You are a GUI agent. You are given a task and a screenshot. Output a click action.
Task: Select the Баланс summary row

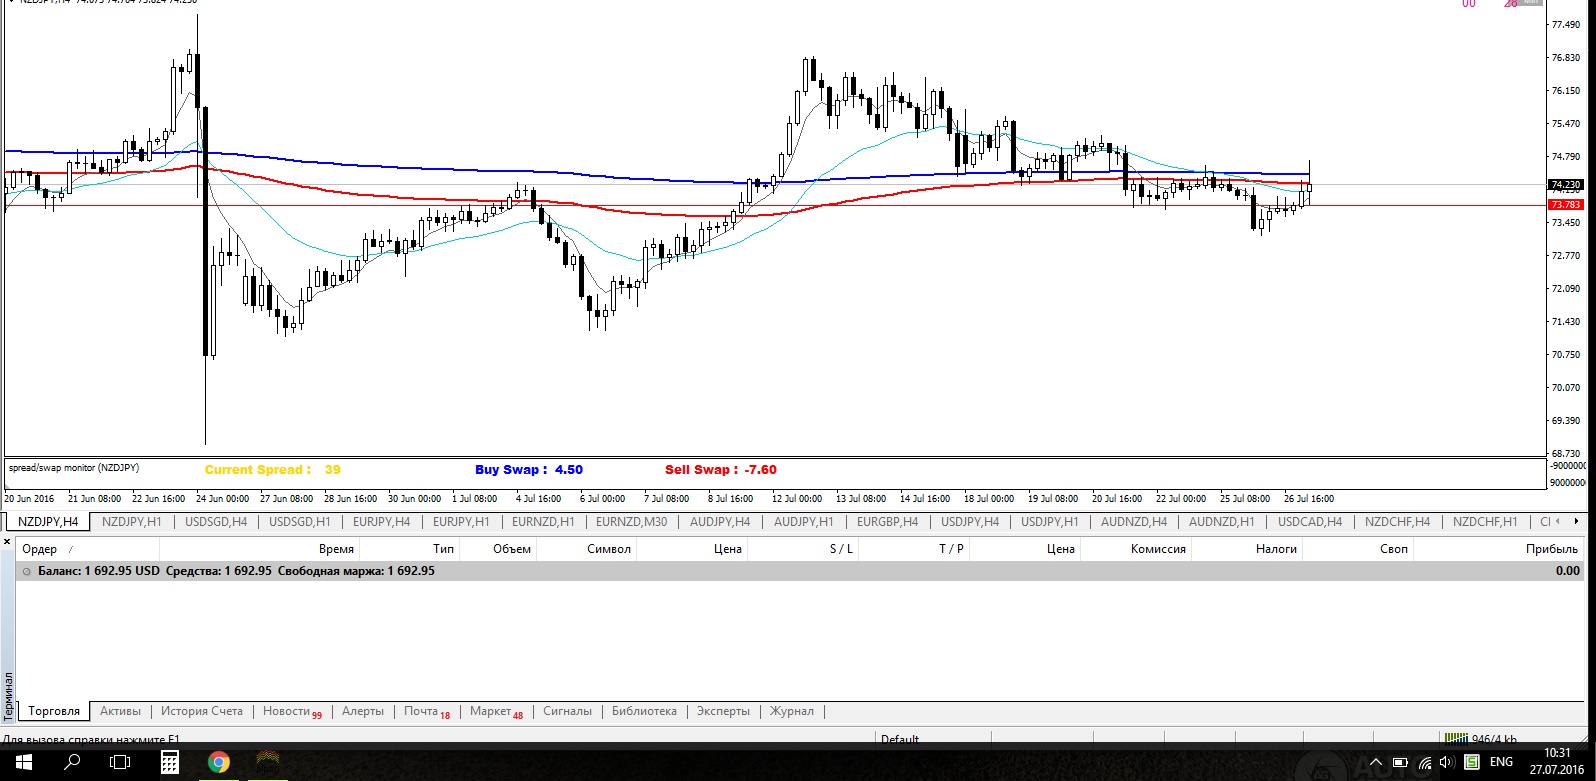[x=800, y=571]
